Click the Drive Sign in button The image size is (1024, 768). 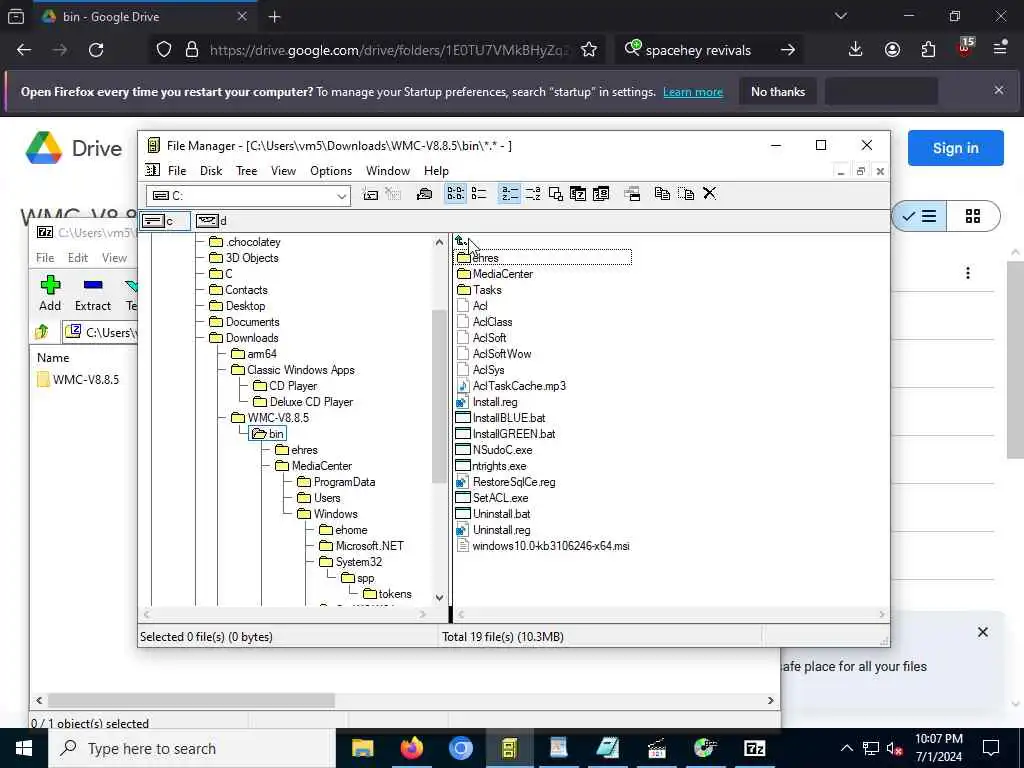(x=955, y=148)
